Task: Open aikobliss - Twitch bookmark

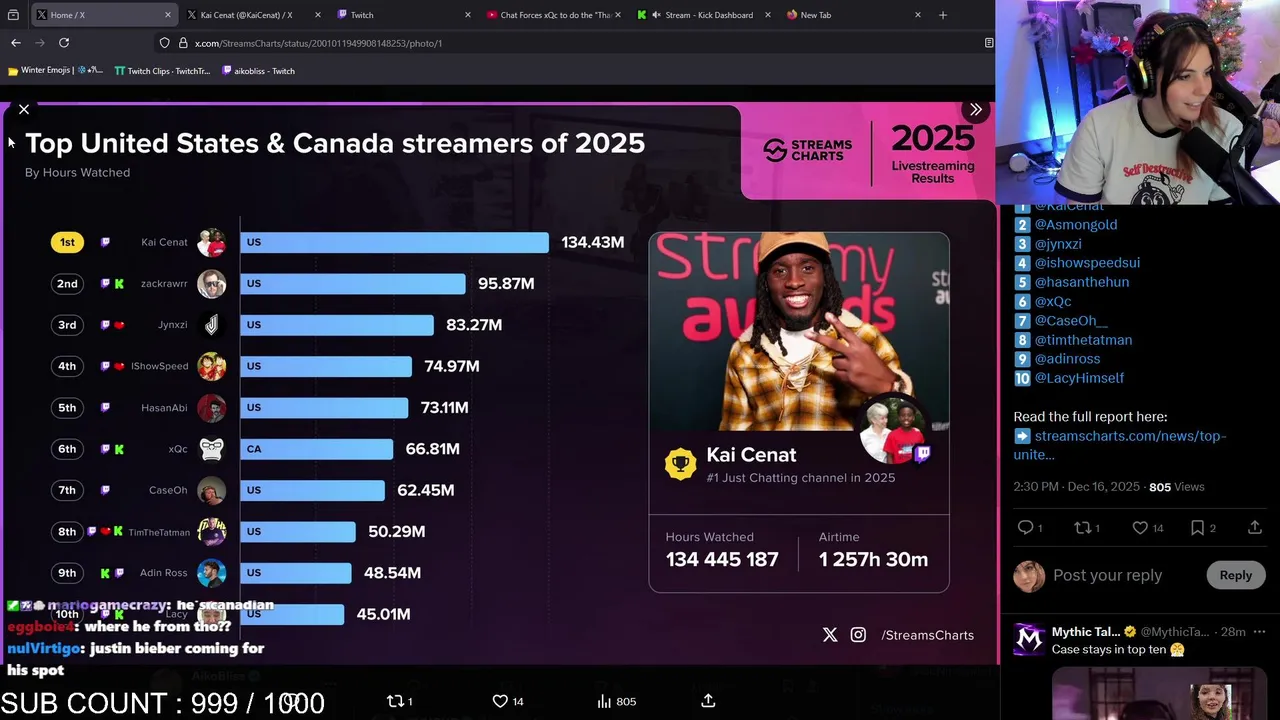Action: click(258, 71)
